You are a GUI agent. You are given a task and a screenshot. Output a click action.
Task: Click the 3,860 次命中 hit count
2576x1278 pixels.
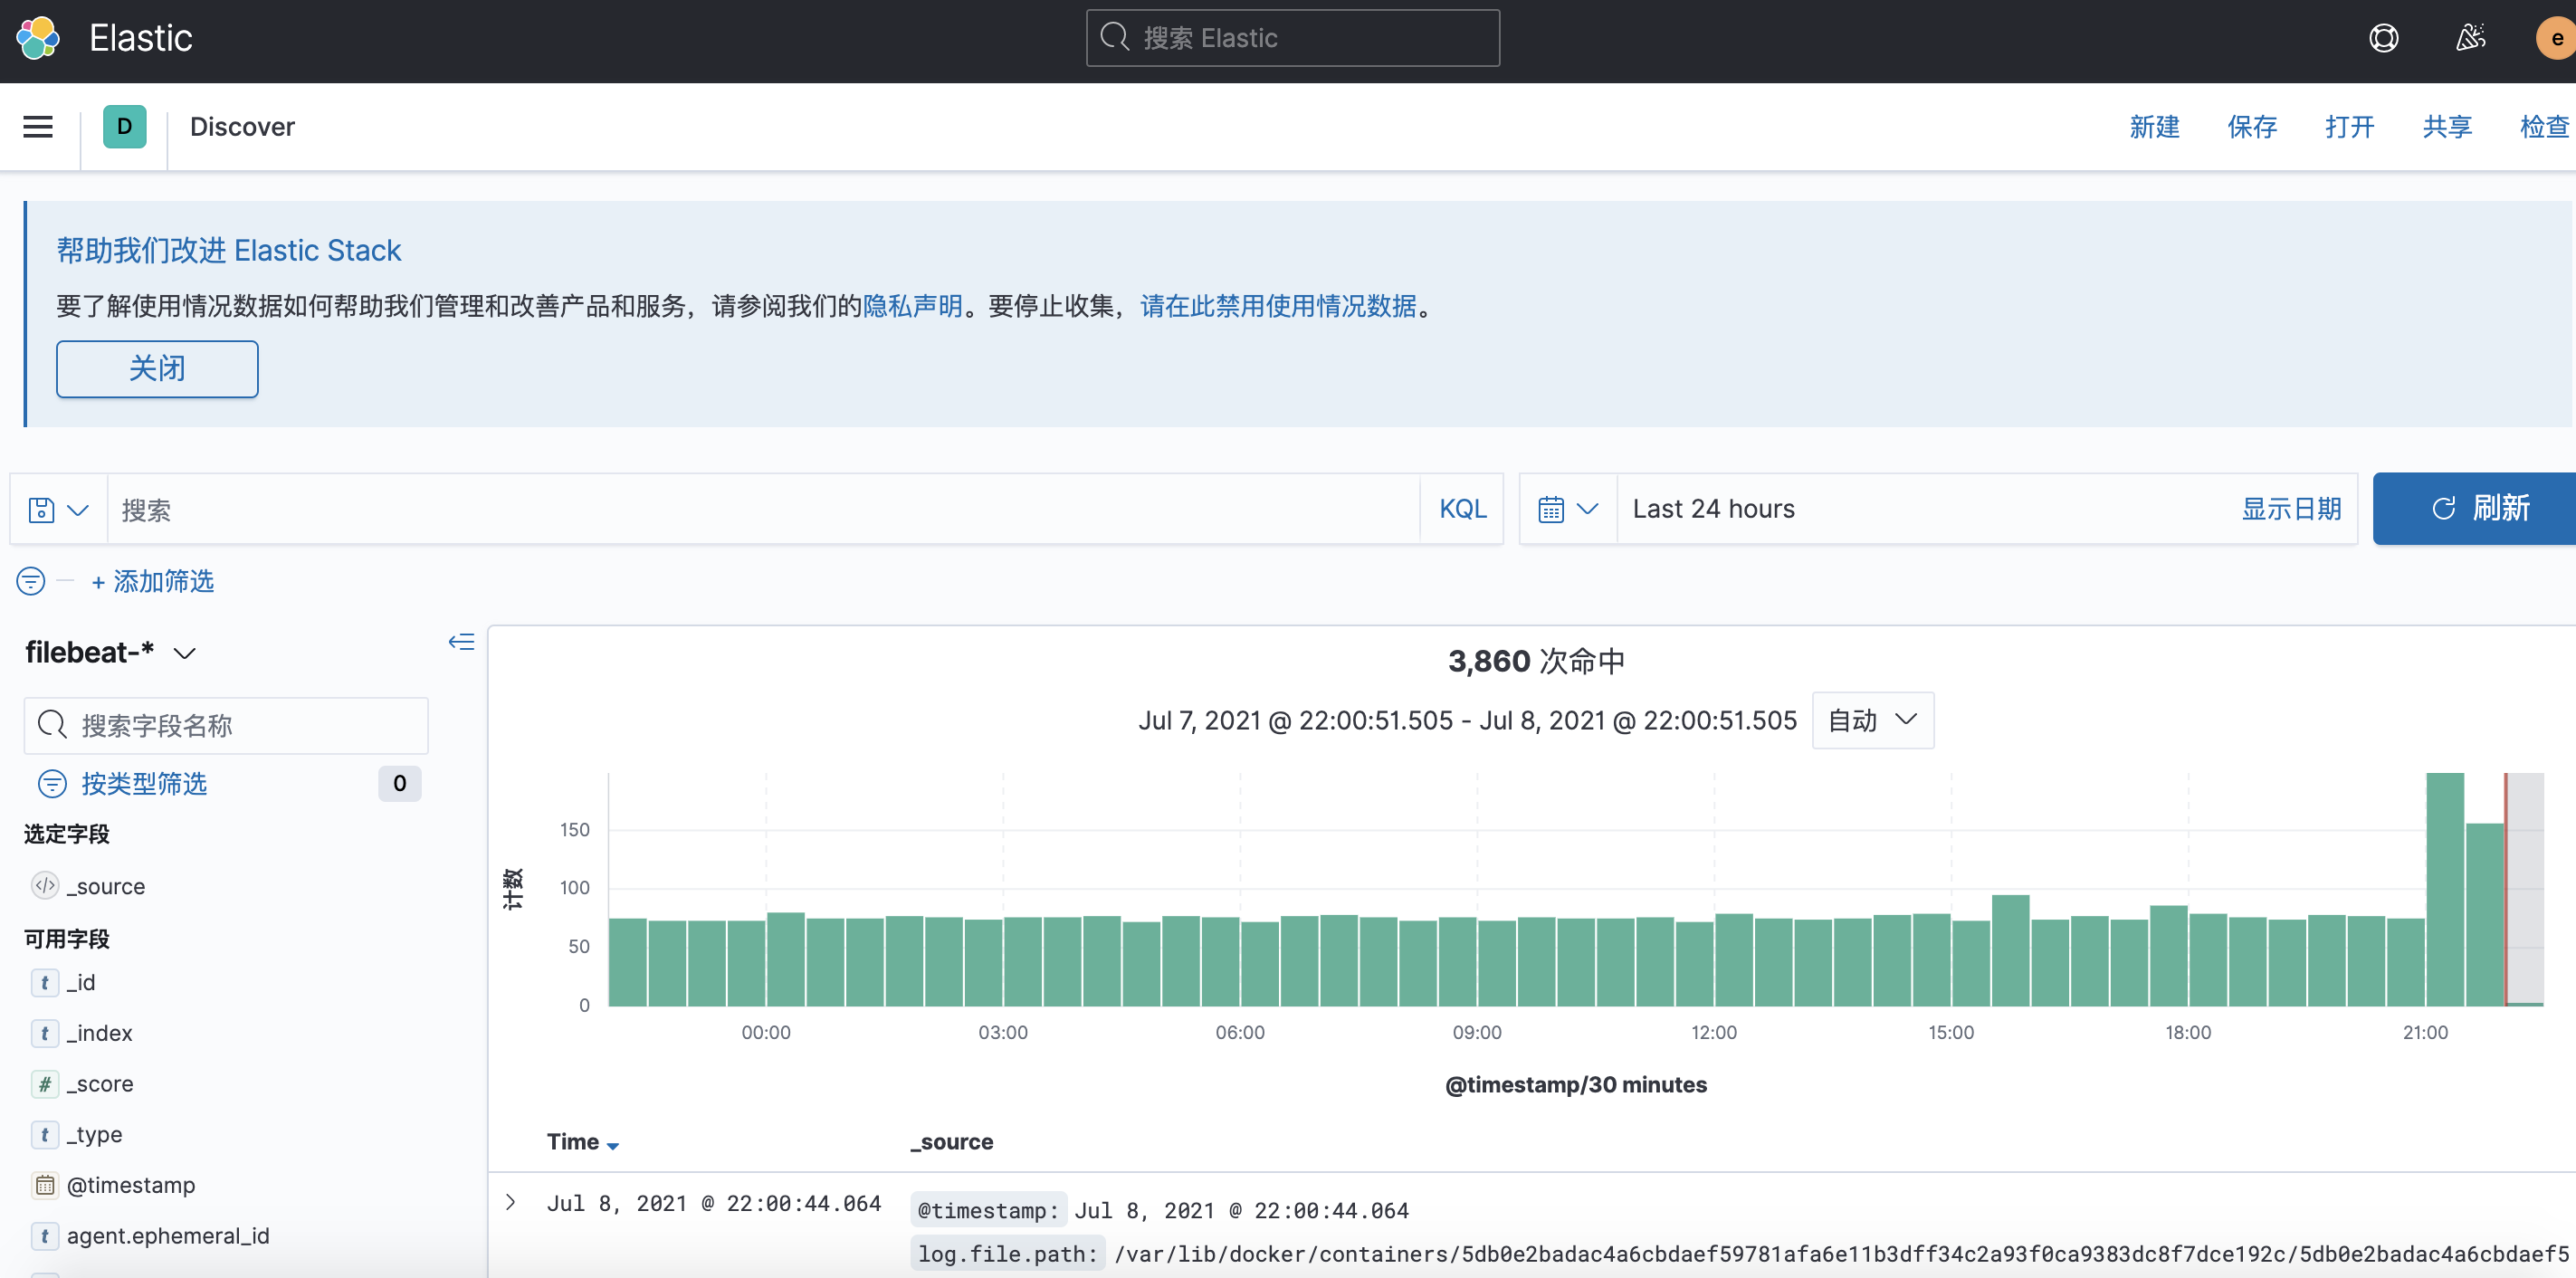[x=1536, y=661]
